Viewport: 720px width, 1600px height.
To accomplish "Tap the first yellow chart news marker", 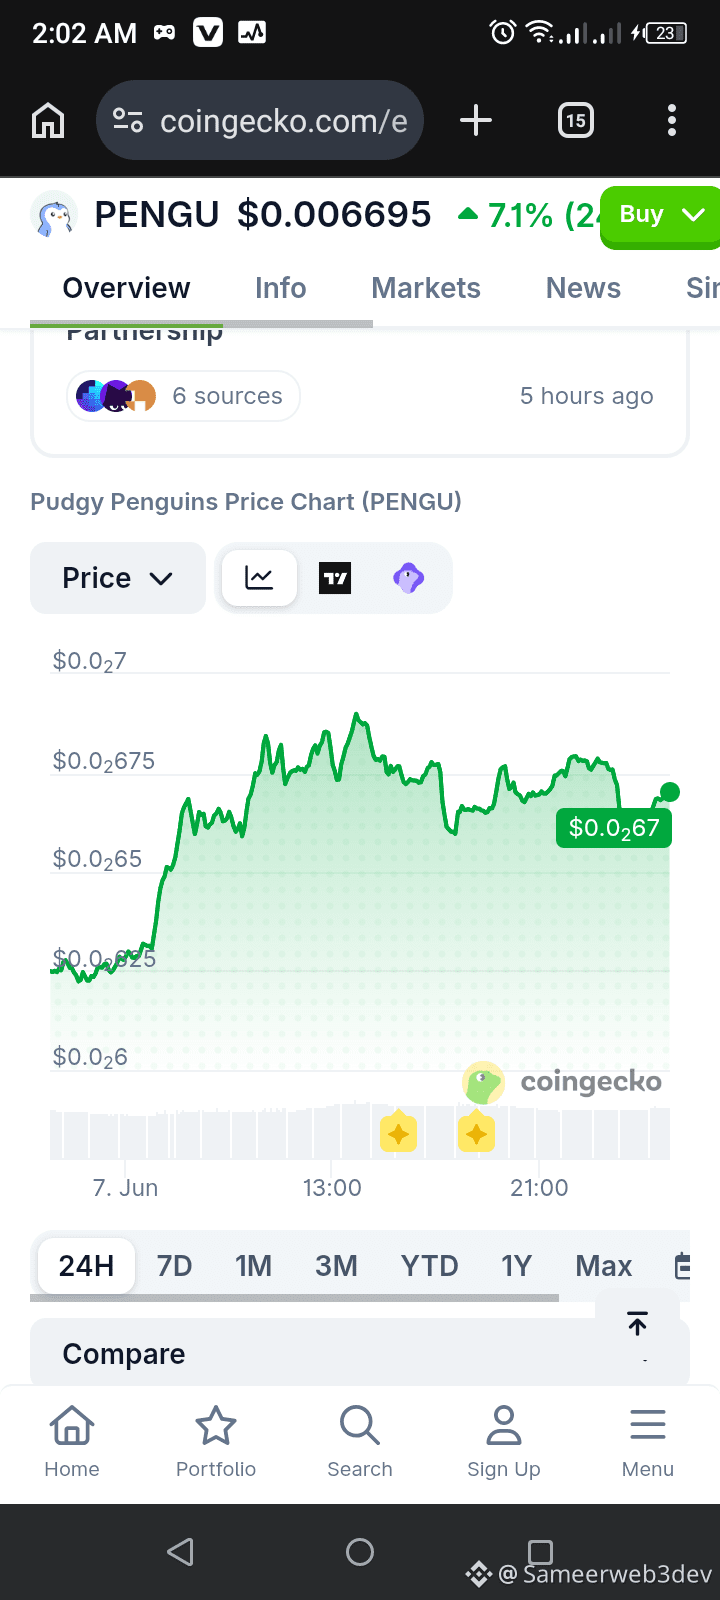I will 398,1133.
